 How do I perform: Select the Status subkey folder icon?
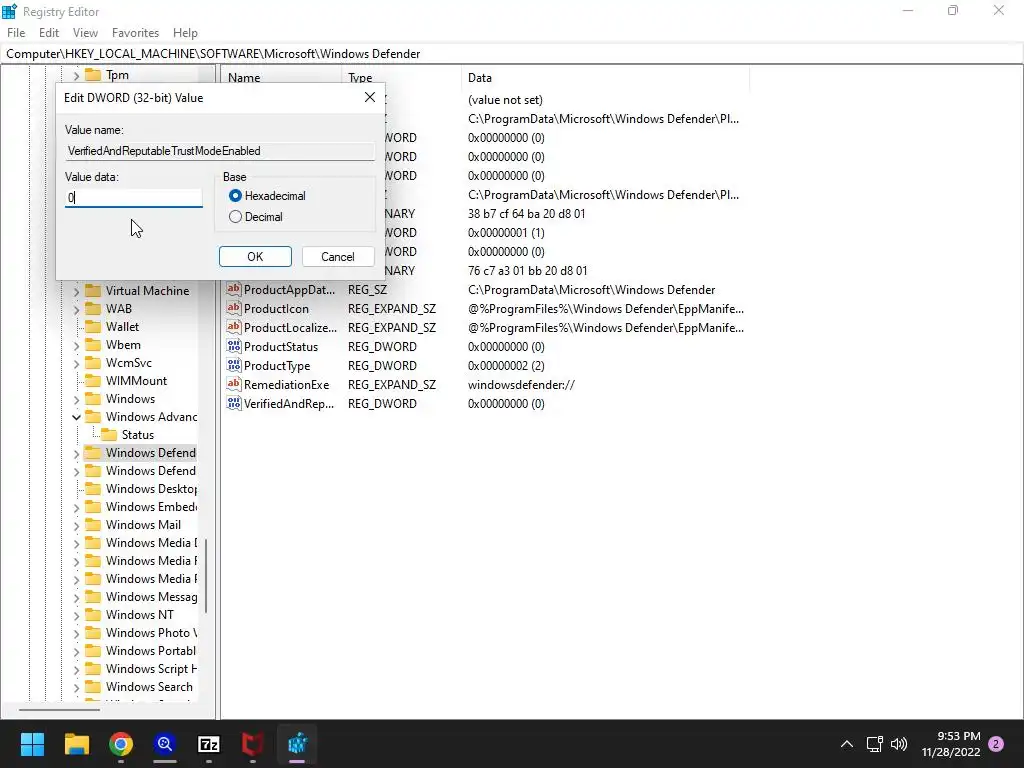point(109,435)
